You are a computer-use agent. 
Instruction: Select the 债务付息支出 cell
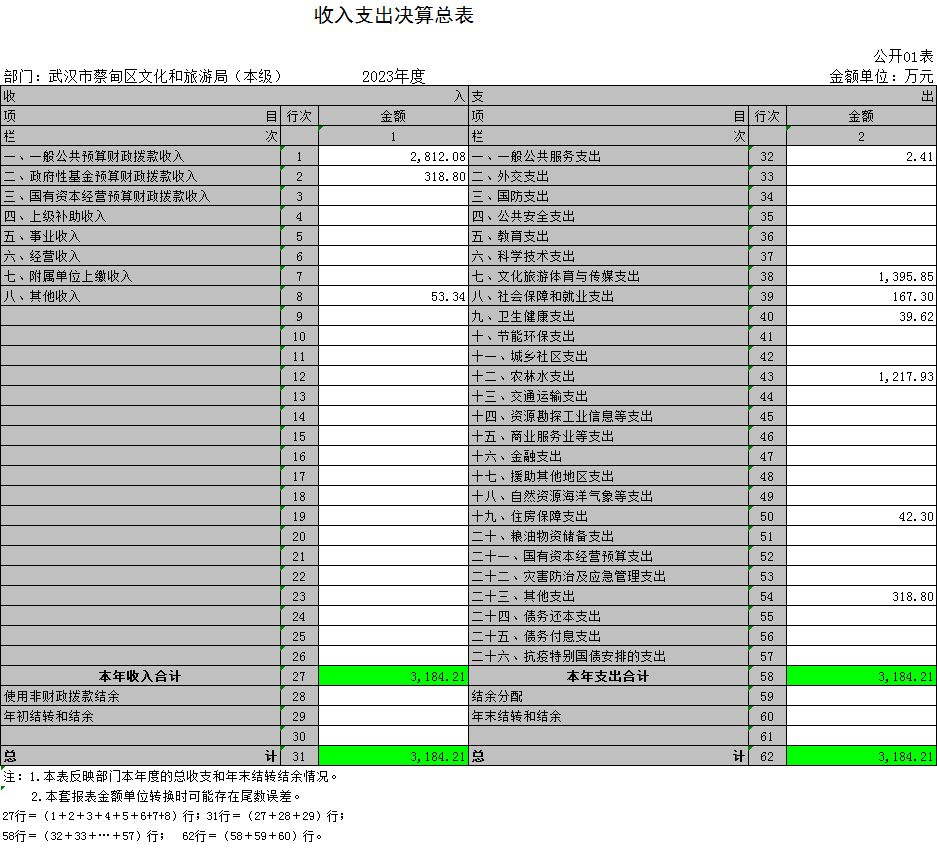(609, 637)
